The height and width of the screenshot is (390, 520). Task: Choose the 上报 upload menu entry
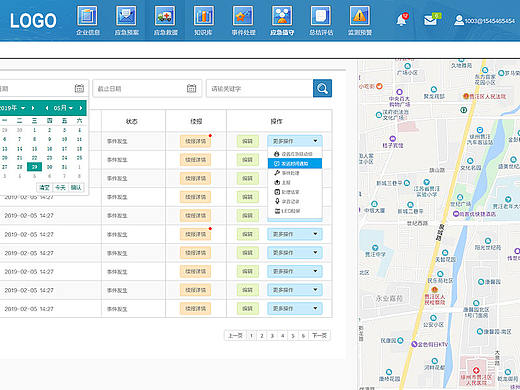pyautogui.click(x=295, y=182)
